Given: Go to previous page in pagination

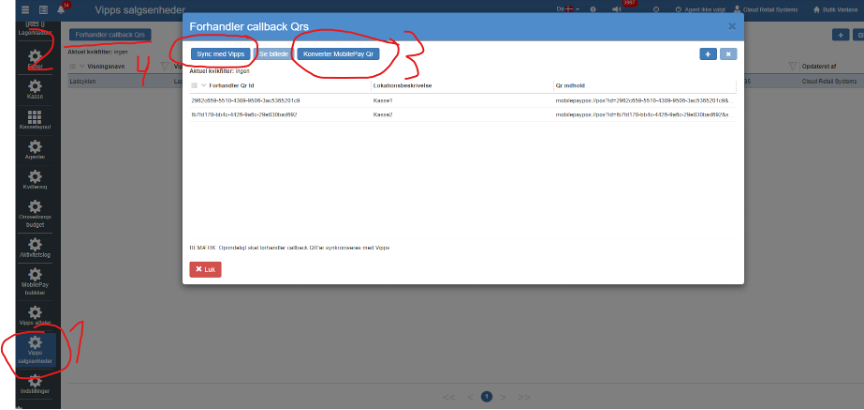Looking at the screenshot, I should [470, 397].
